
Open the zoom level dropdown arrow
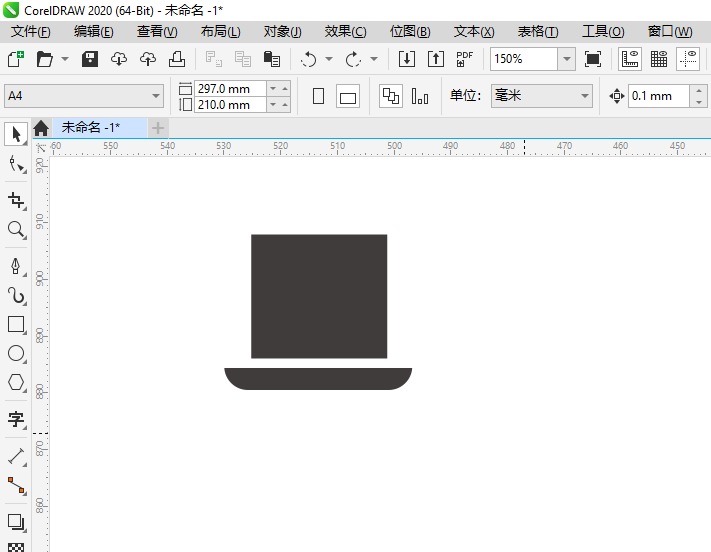pyautogui.click(x=567, y=59)
